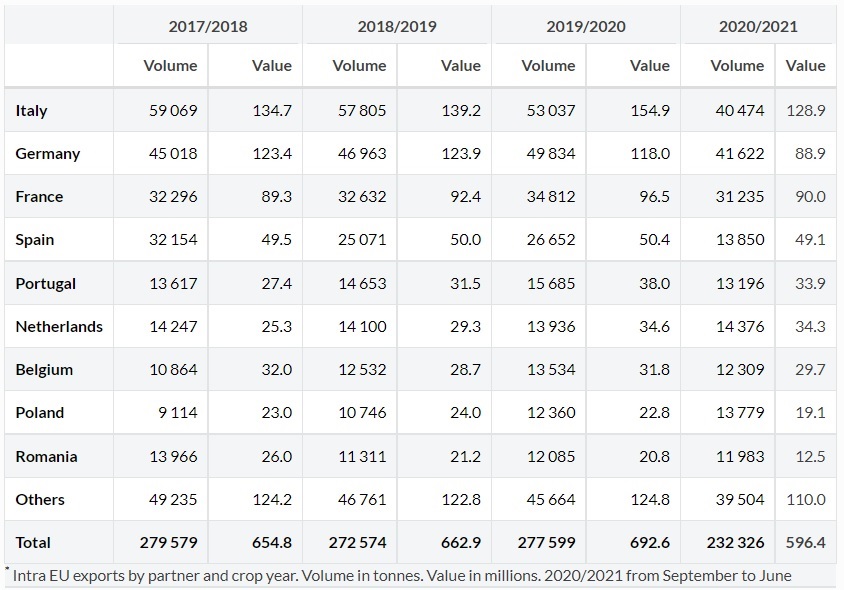Select the Poland row label
The image size is (844, 590).
(x=40, y=413)
